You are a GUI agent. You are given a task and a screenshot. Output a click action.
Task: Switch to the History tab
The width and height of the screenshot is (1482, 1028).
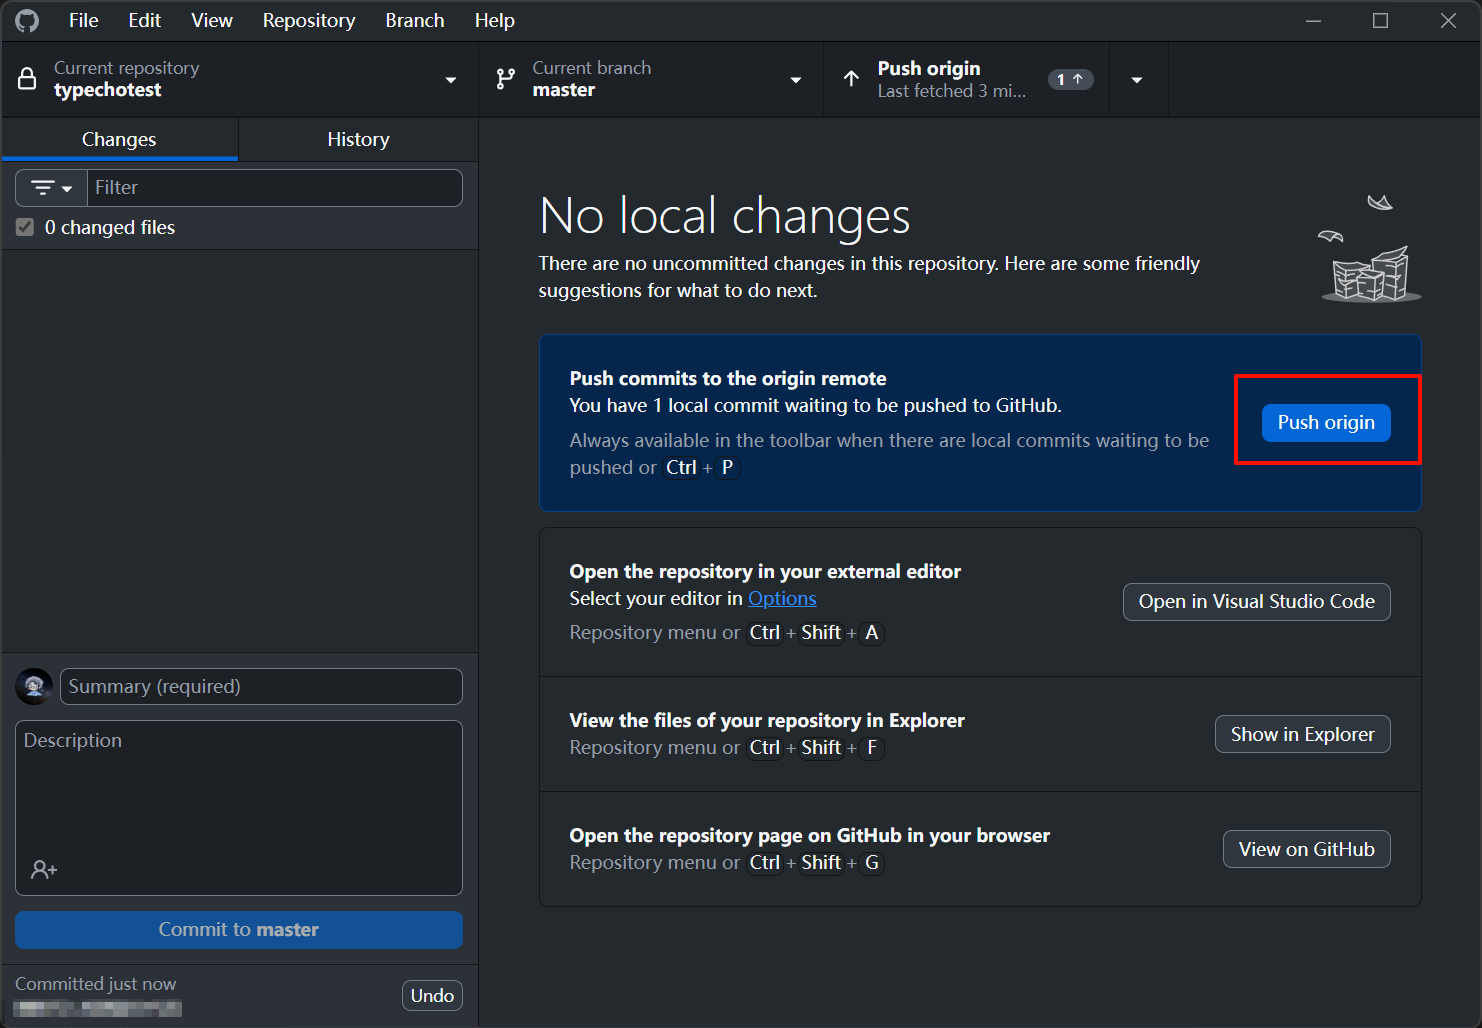point(358,140)
